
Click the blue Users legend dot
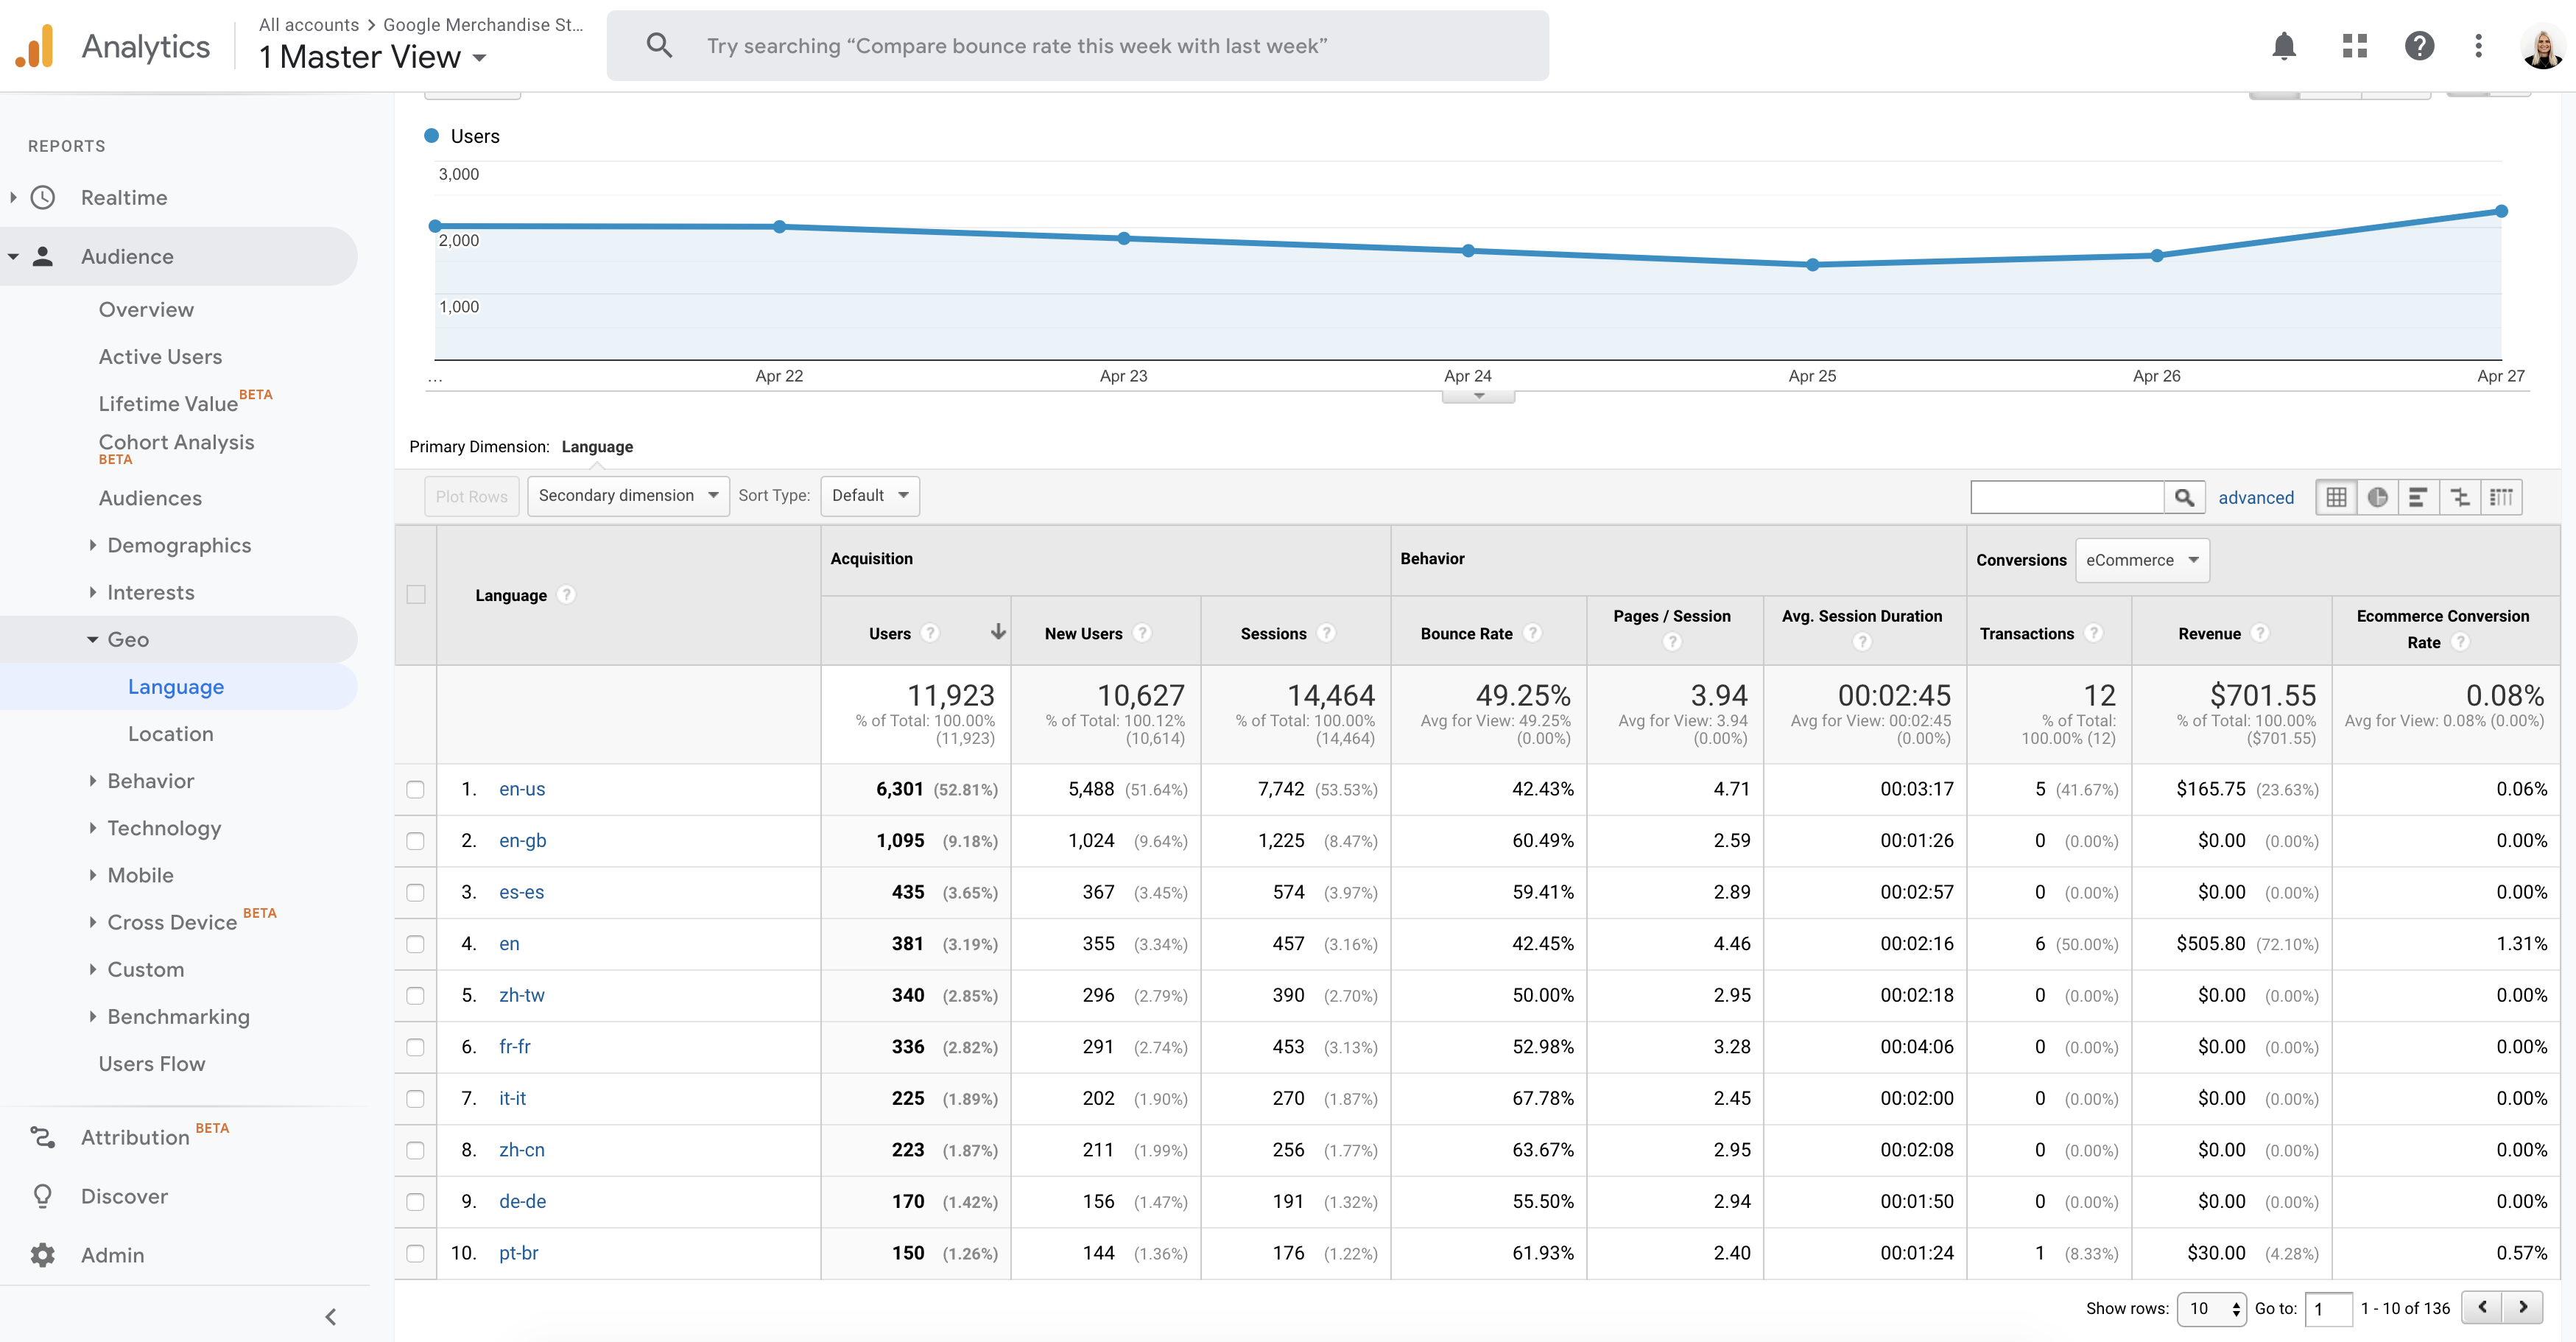(x=432, y=135)
